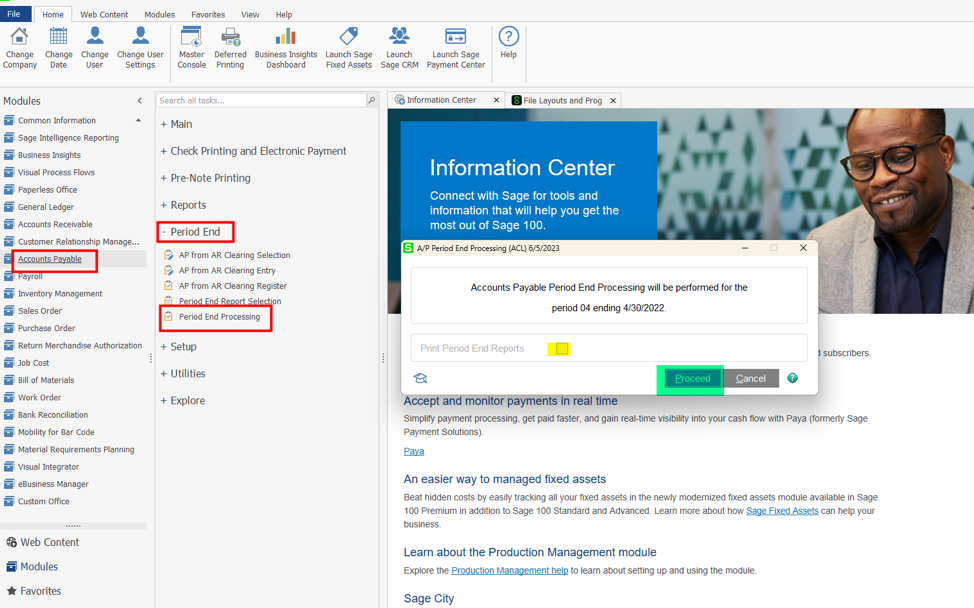The height and width of the screenshot is (608, 974).
Task: Open the Change Date tool
Action: tap(58, 48)
